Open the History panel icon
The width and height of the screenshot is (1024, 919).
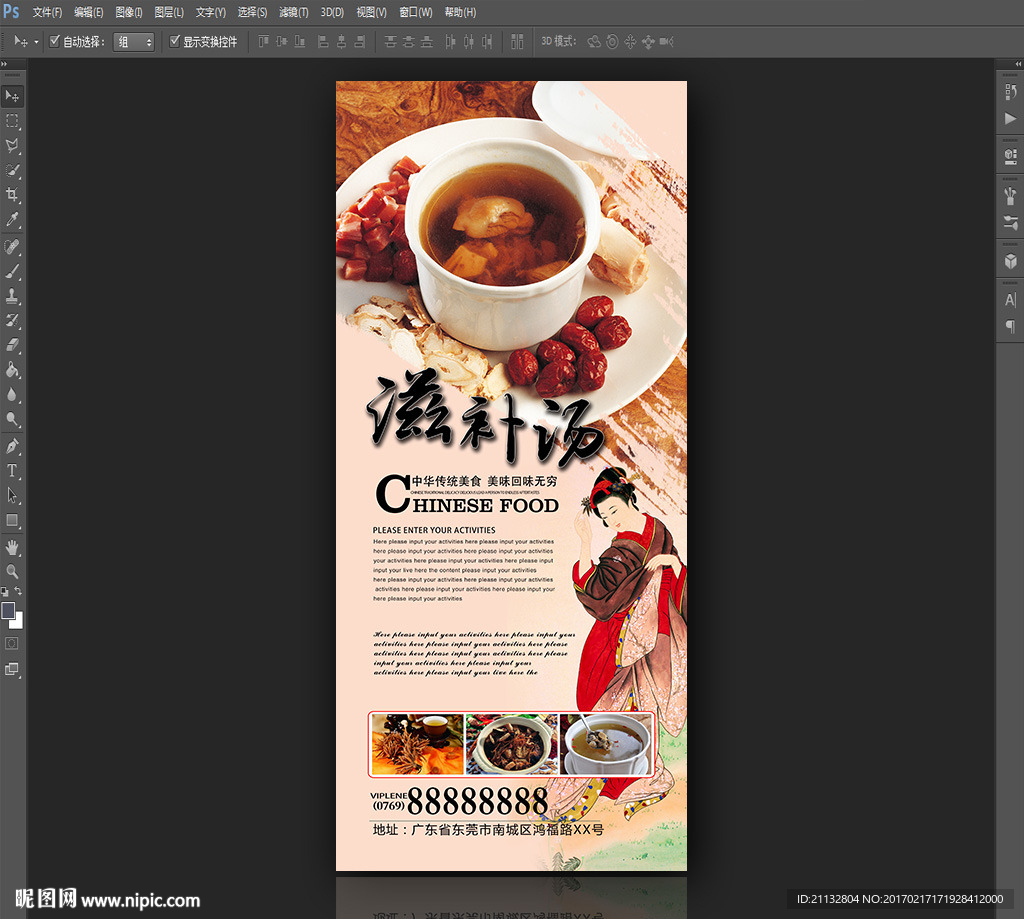(x=1010, y=92)
